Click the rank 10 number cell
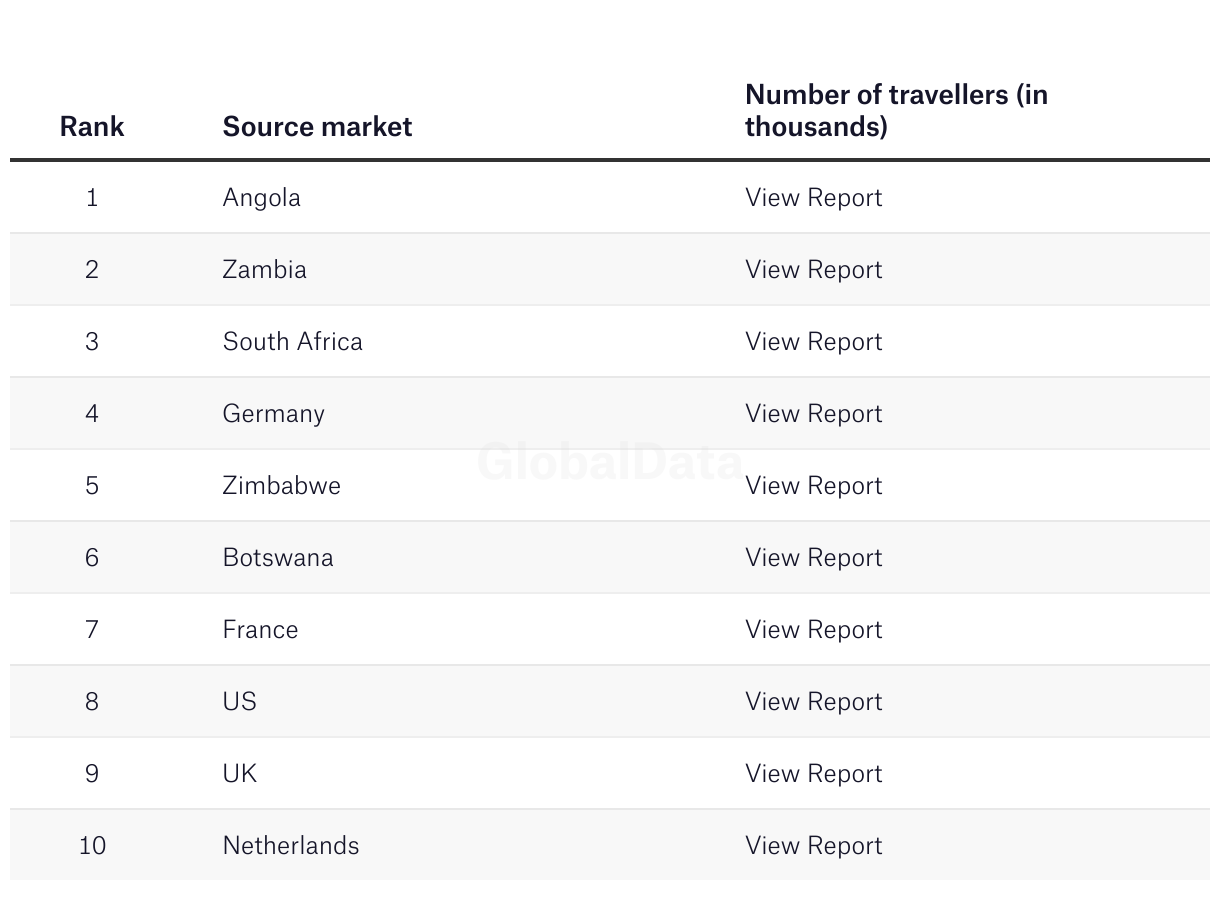This screenshot has width=1220, height=922. click(x=92, y=846)
